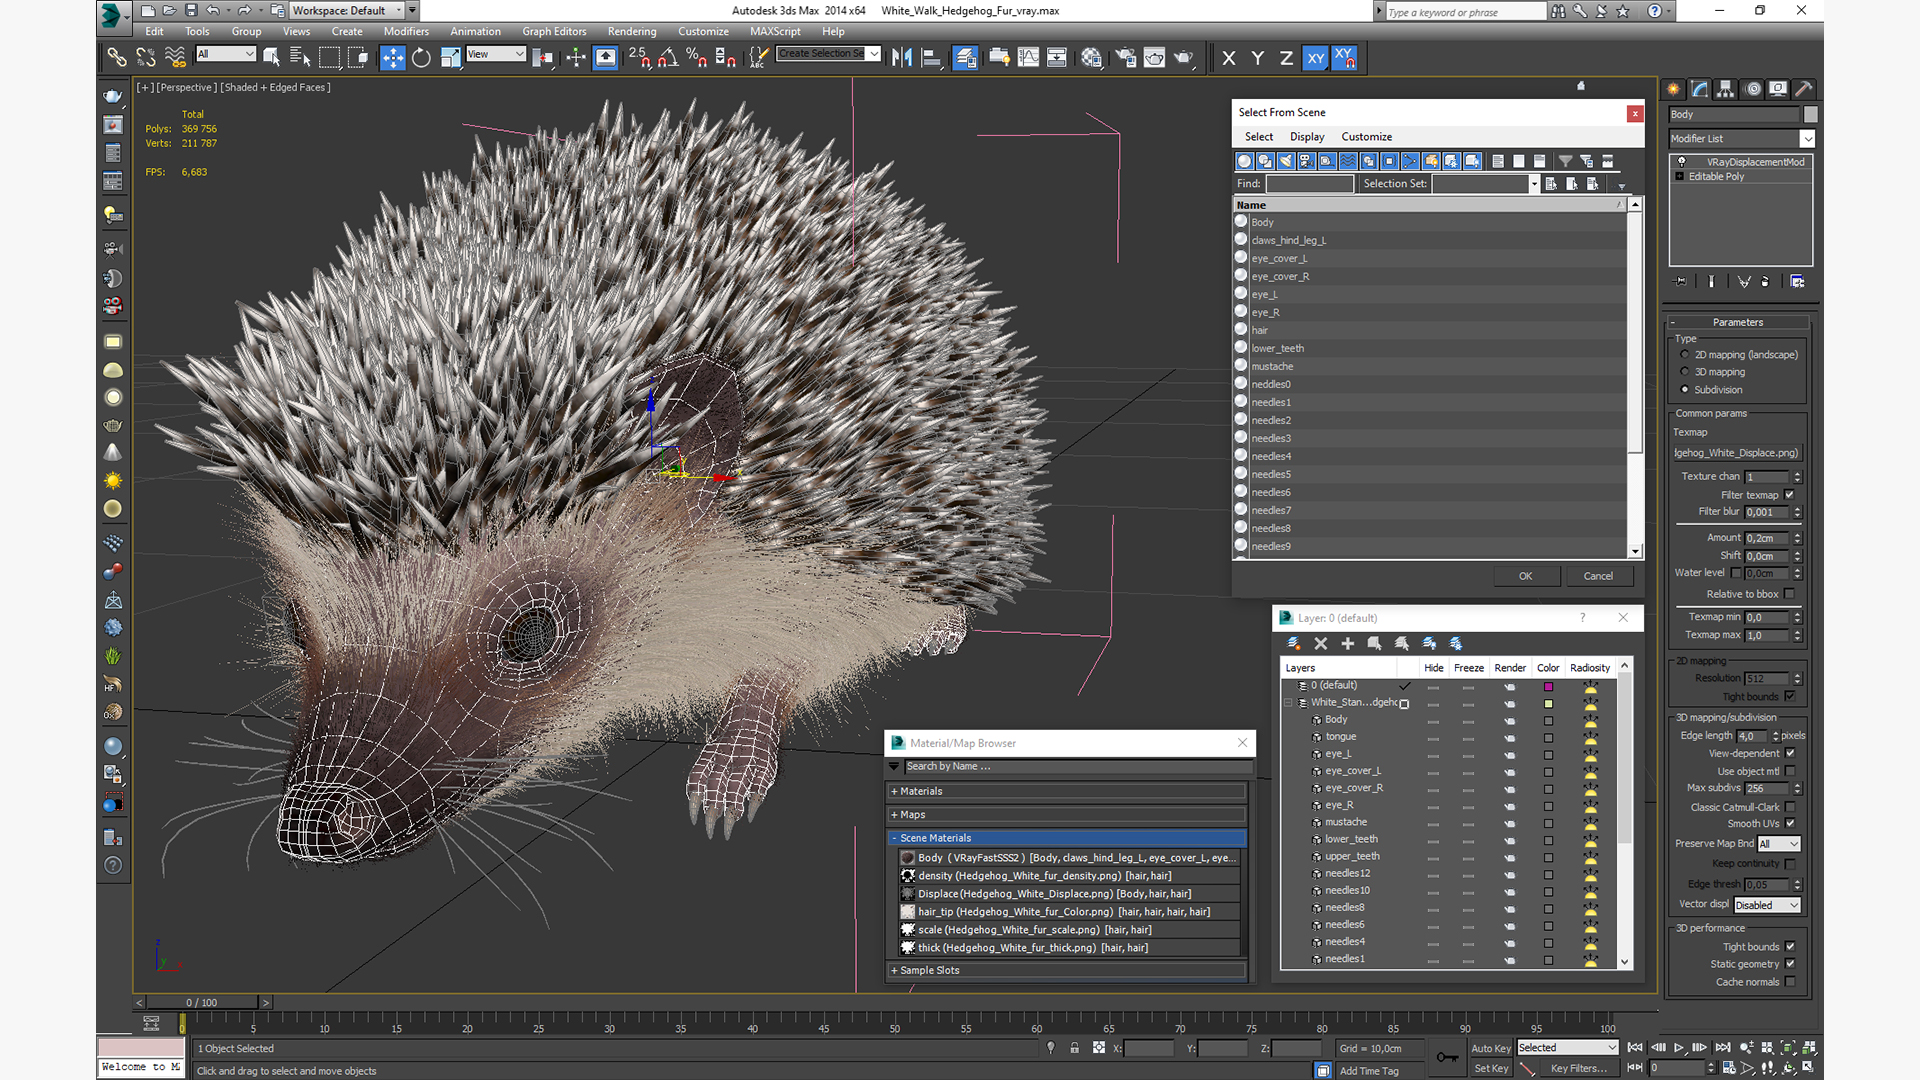Select the Move tool in main toolbar

392,58
